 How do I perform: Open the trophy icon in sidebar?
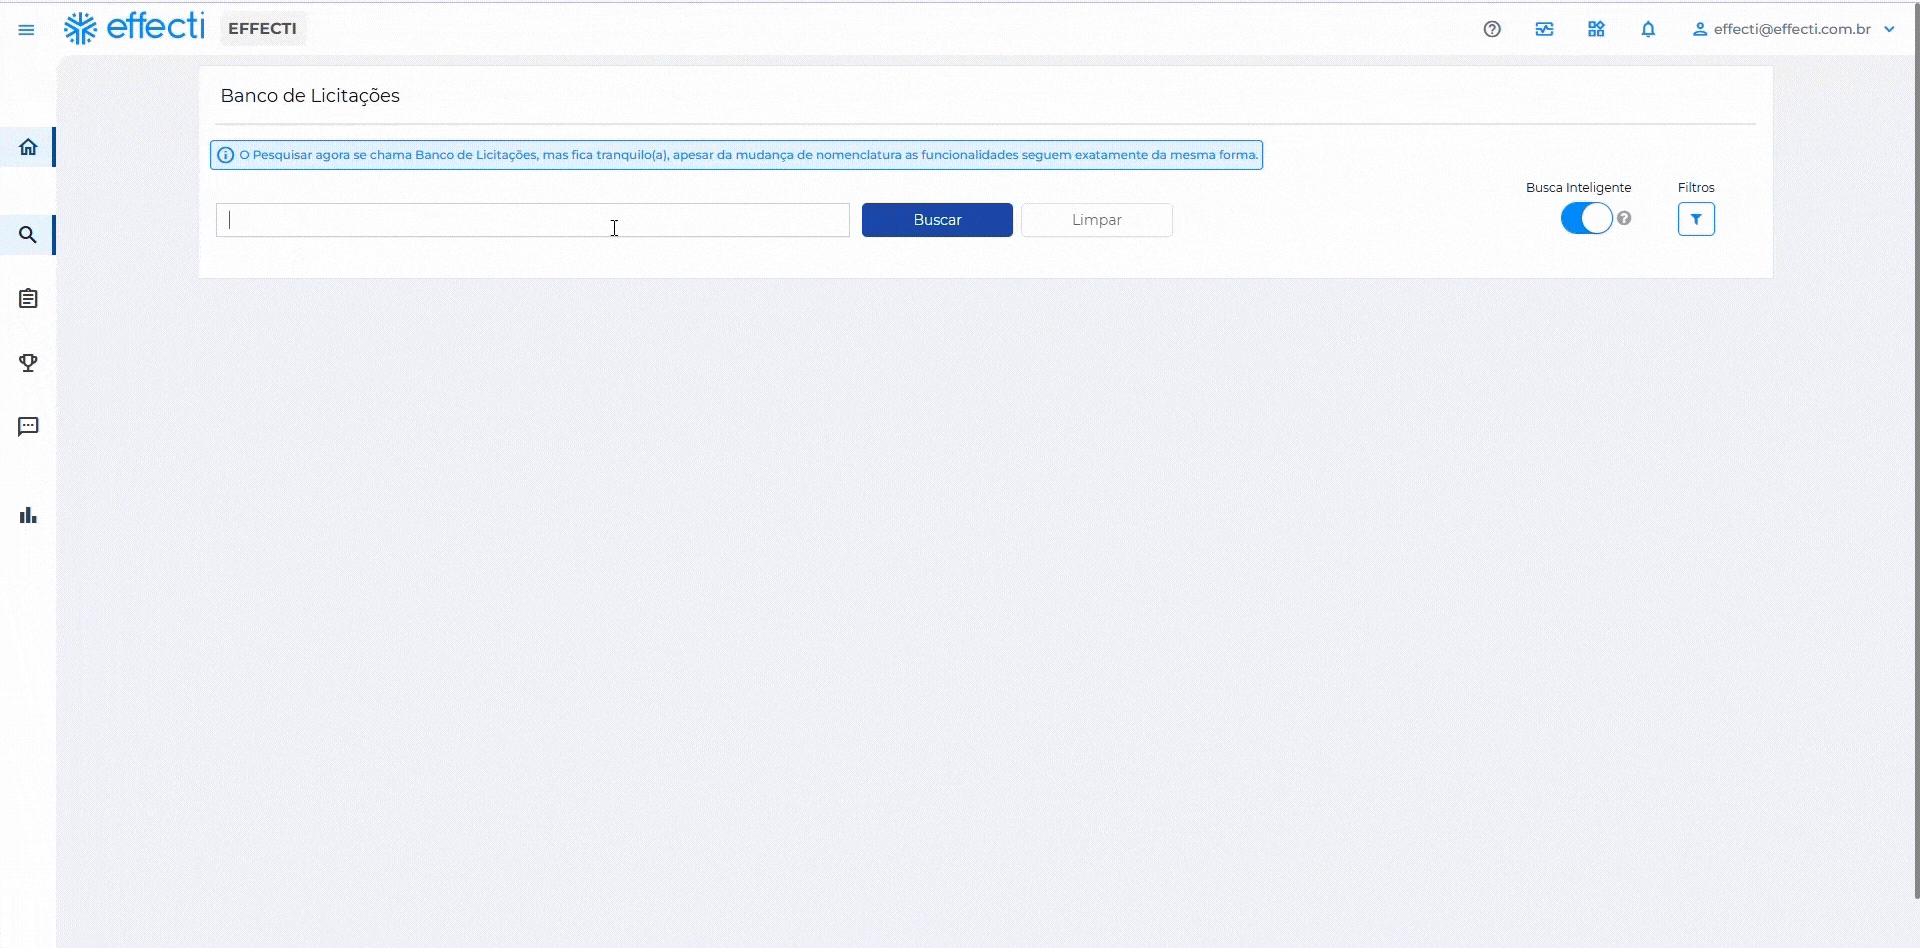(x=28, y=363)
